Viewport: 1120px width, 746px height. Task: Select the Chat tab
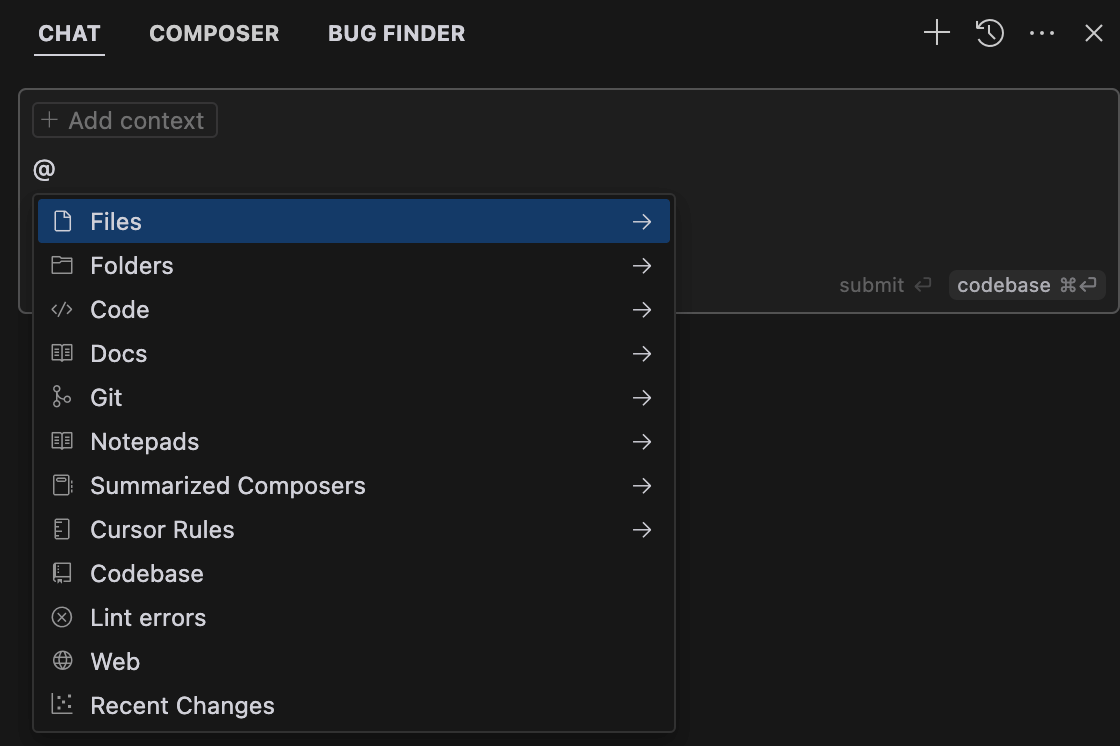click(x=69, y=33)
